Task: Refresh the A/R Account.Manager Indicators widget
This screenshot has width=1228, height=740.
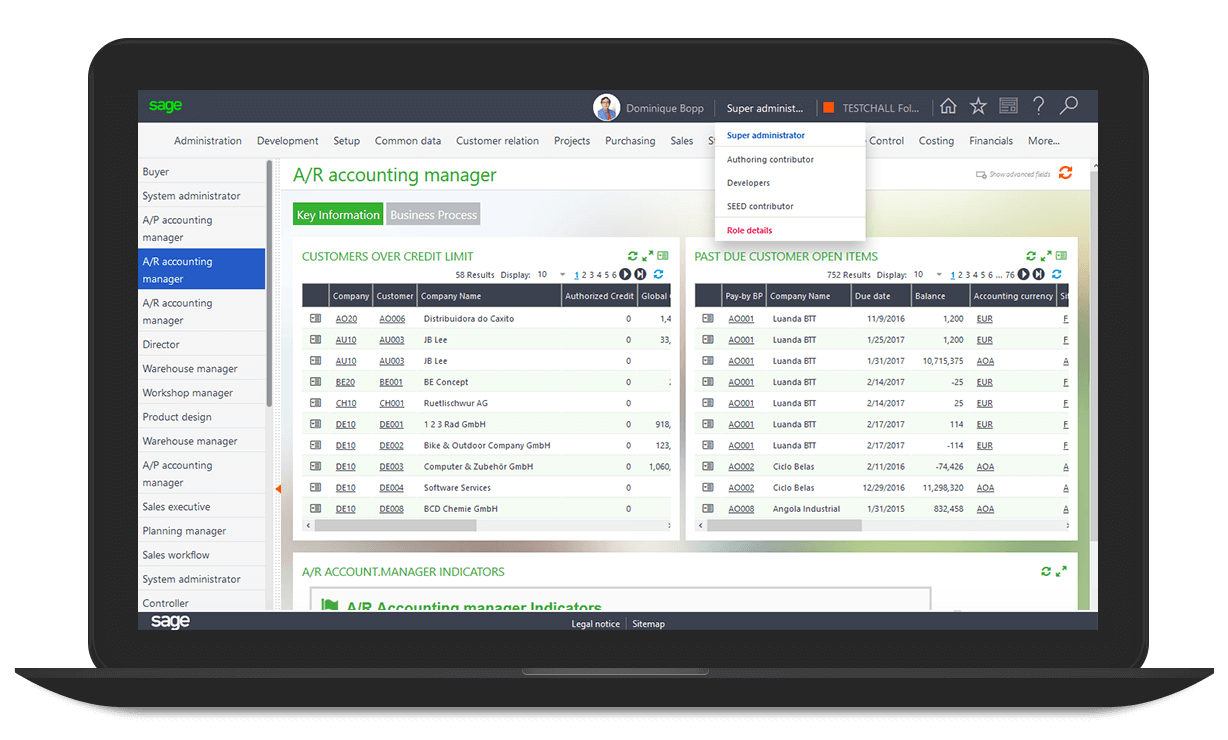Action: pos(1046,571)
